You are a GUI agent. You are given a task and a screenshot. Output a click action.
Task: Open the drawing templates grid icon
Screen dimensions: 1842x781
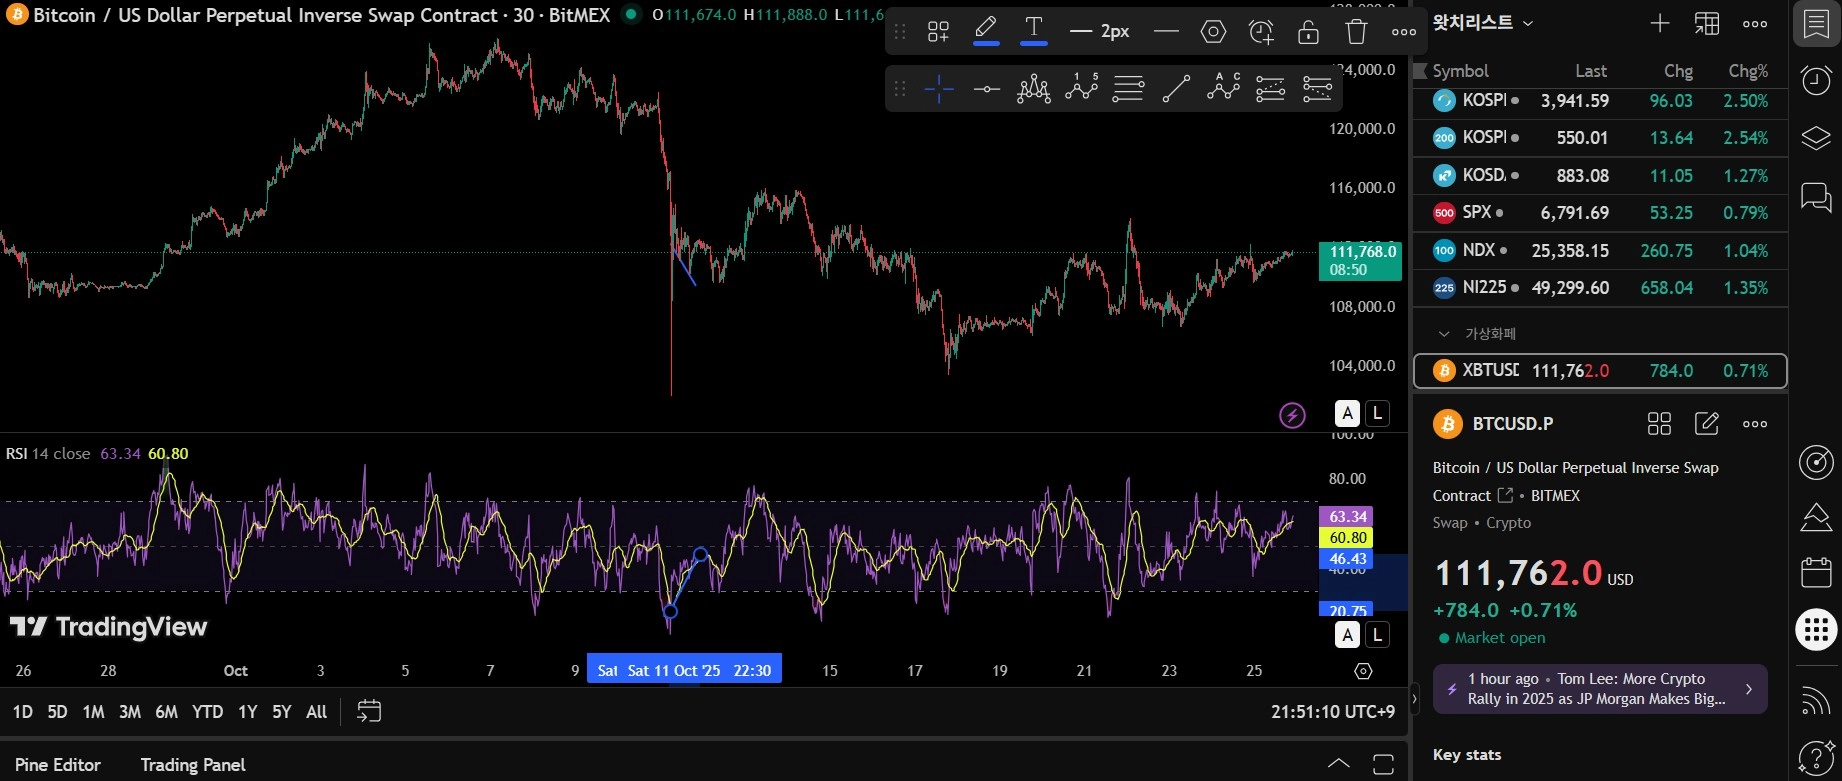click(x=938, y=32)
